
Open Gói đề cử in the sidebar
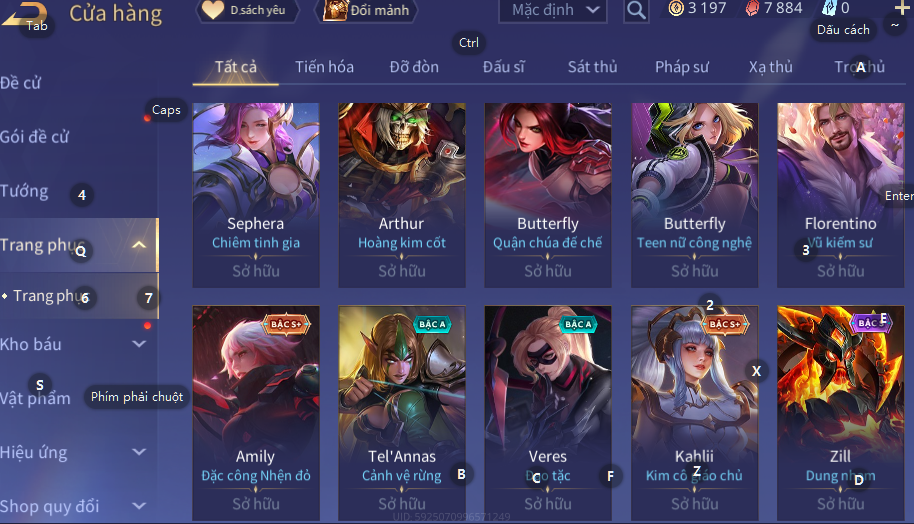click(34, 137)
